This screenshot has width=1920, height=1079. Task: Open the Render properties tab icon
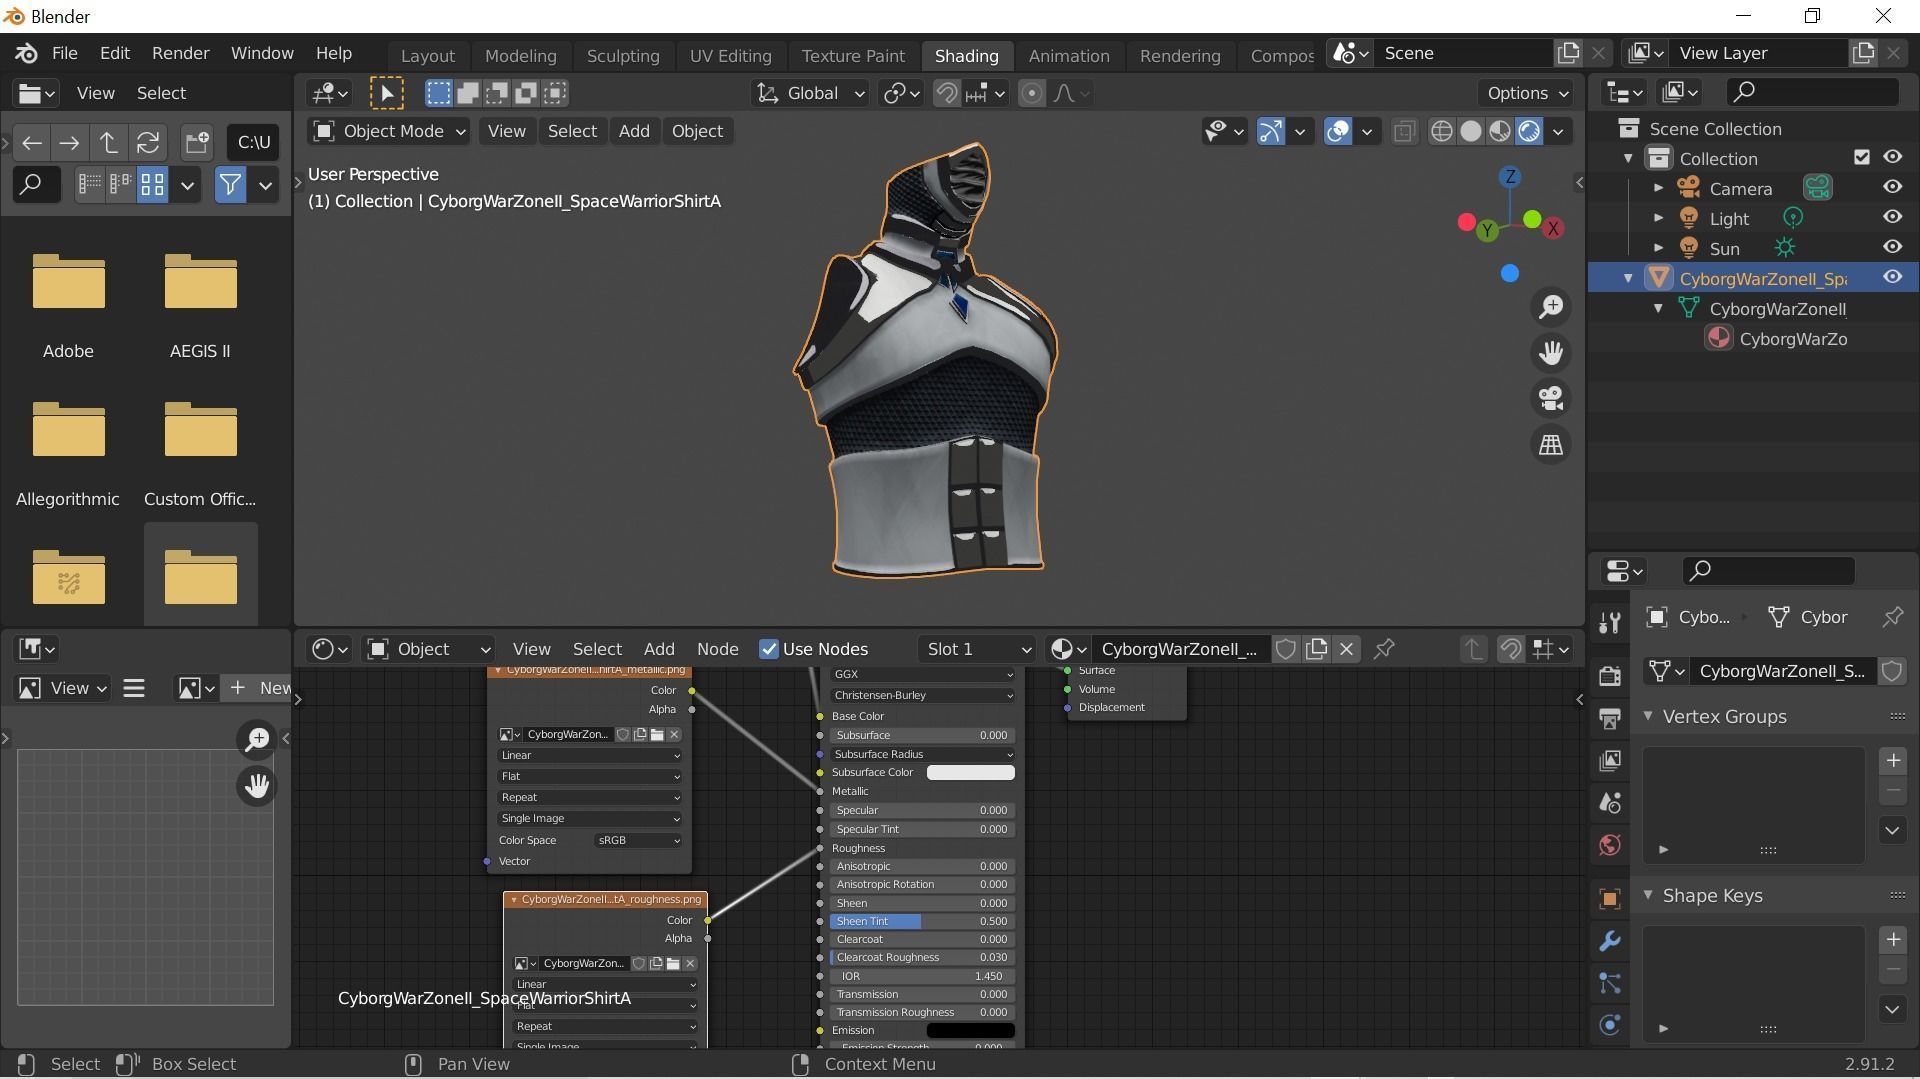coord(1609,676)
